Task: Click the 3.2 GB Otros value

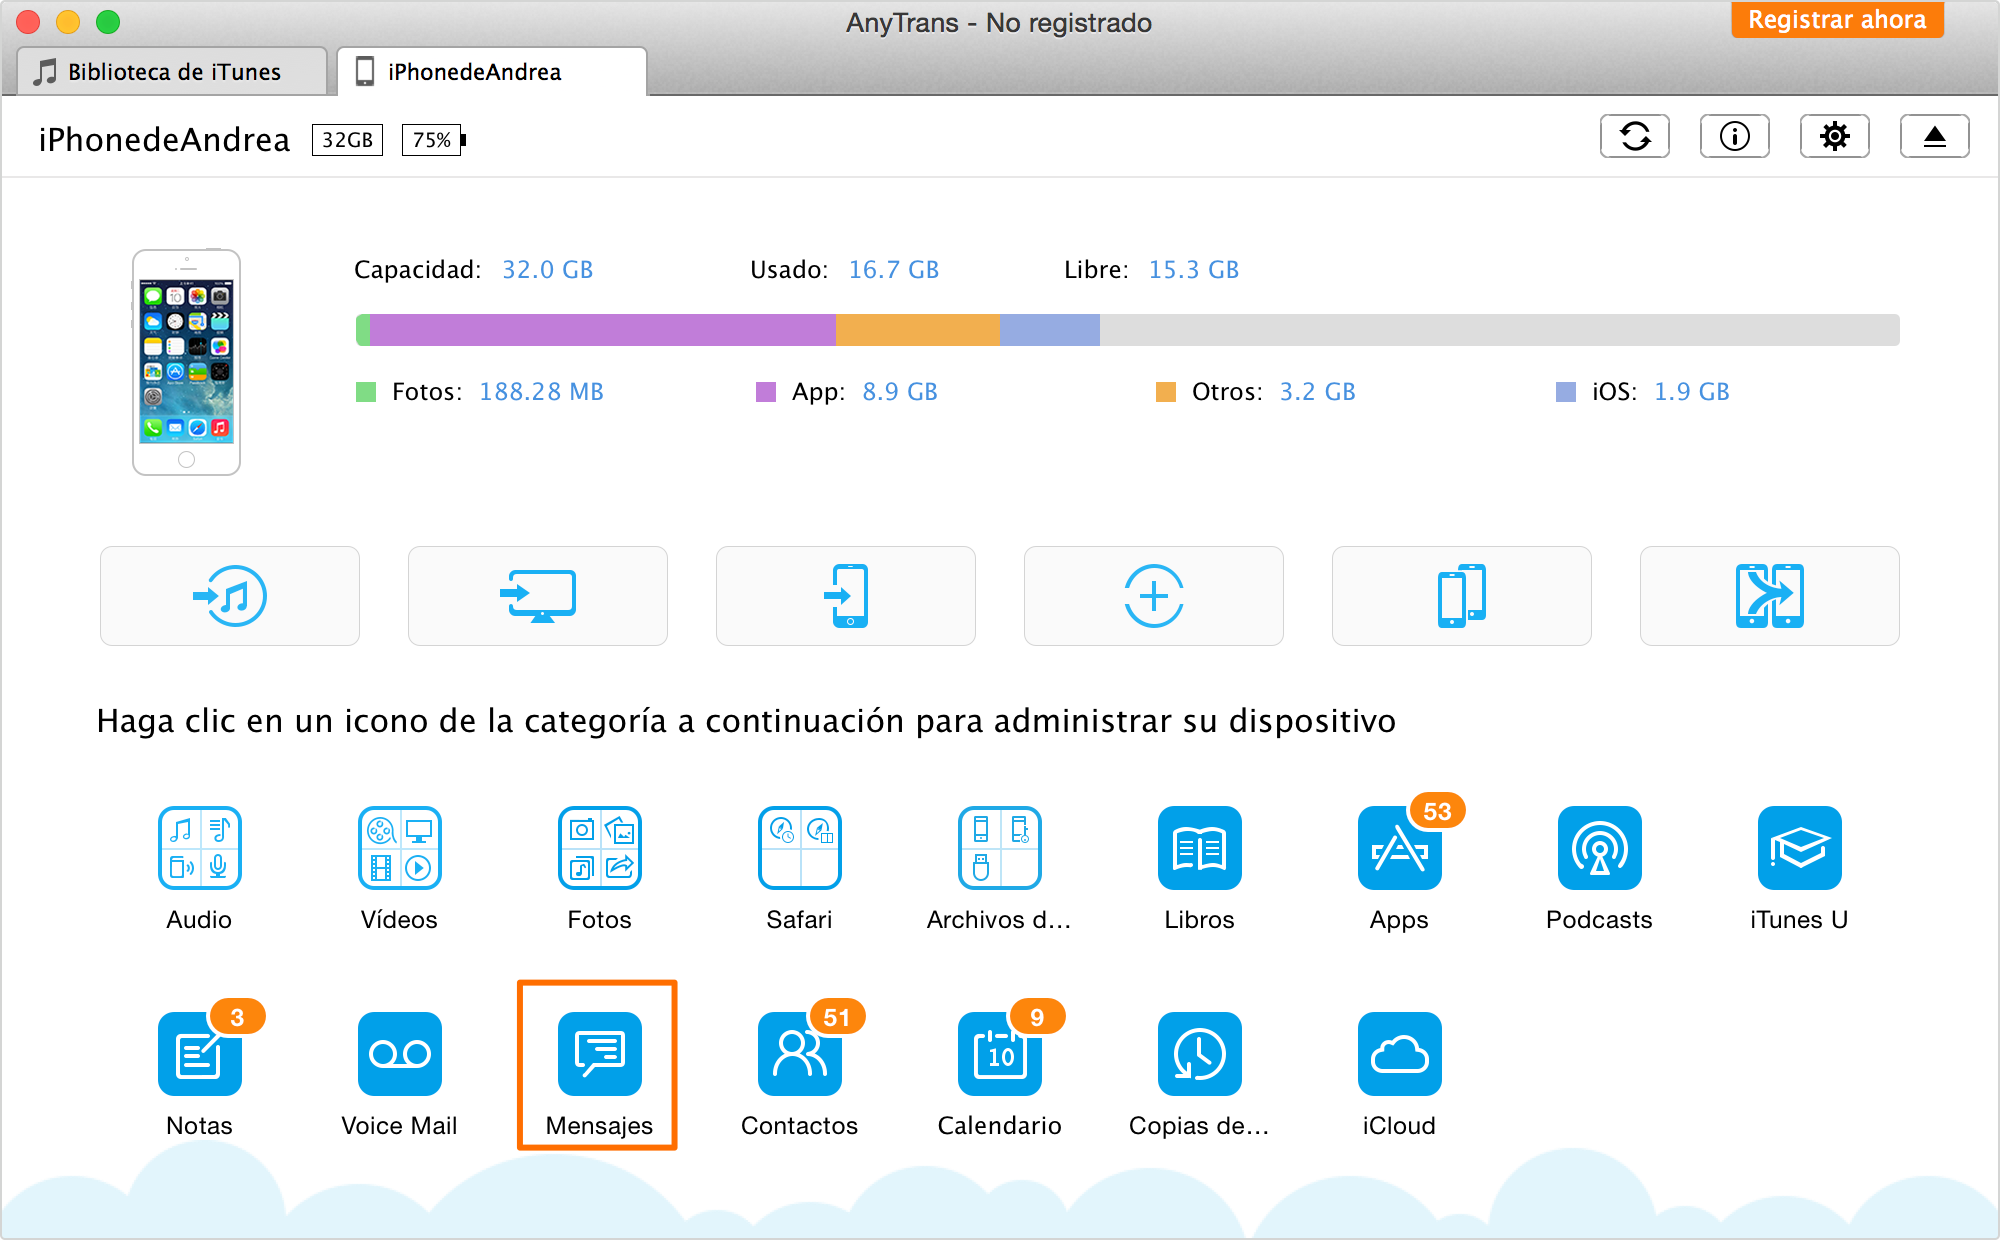Action: (1318, 392)
